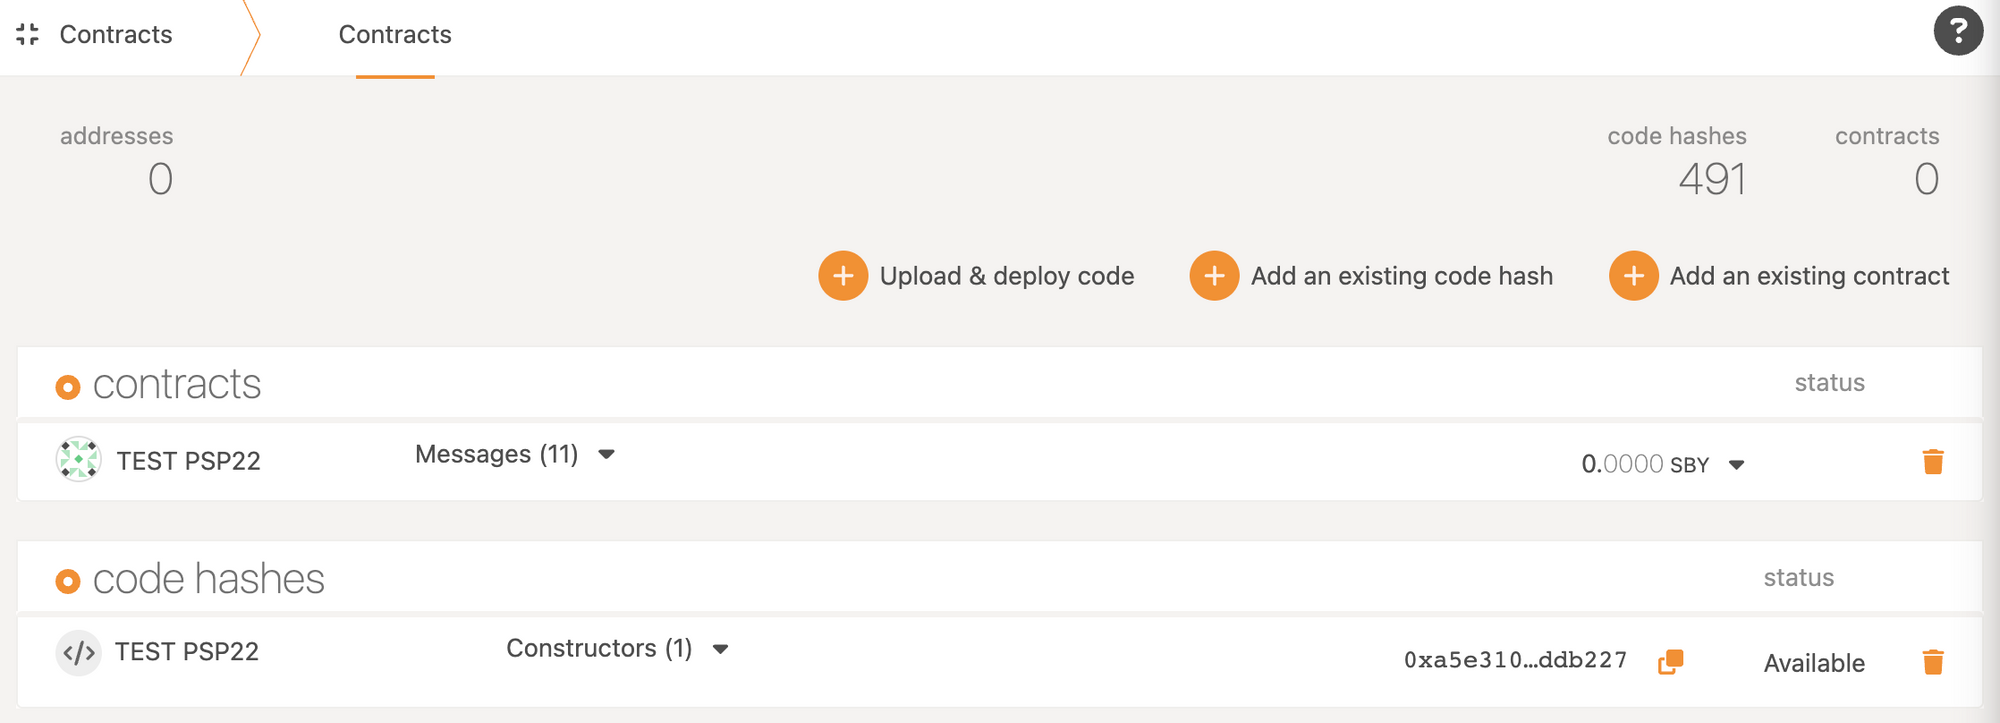2000x723 pixels.
Task: Open the SBY balance dropdown arrow
Action: [1737, 465]
